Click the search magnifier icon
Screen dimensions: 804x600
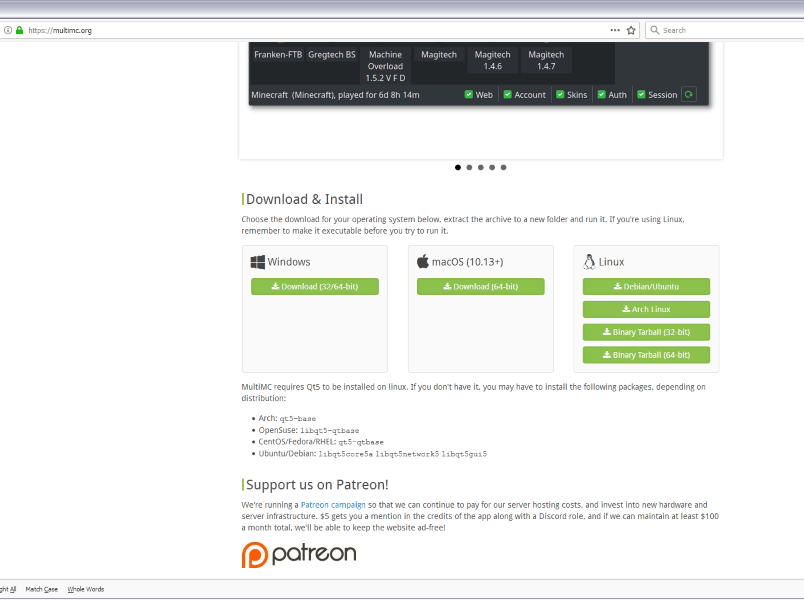click(654, 30)
